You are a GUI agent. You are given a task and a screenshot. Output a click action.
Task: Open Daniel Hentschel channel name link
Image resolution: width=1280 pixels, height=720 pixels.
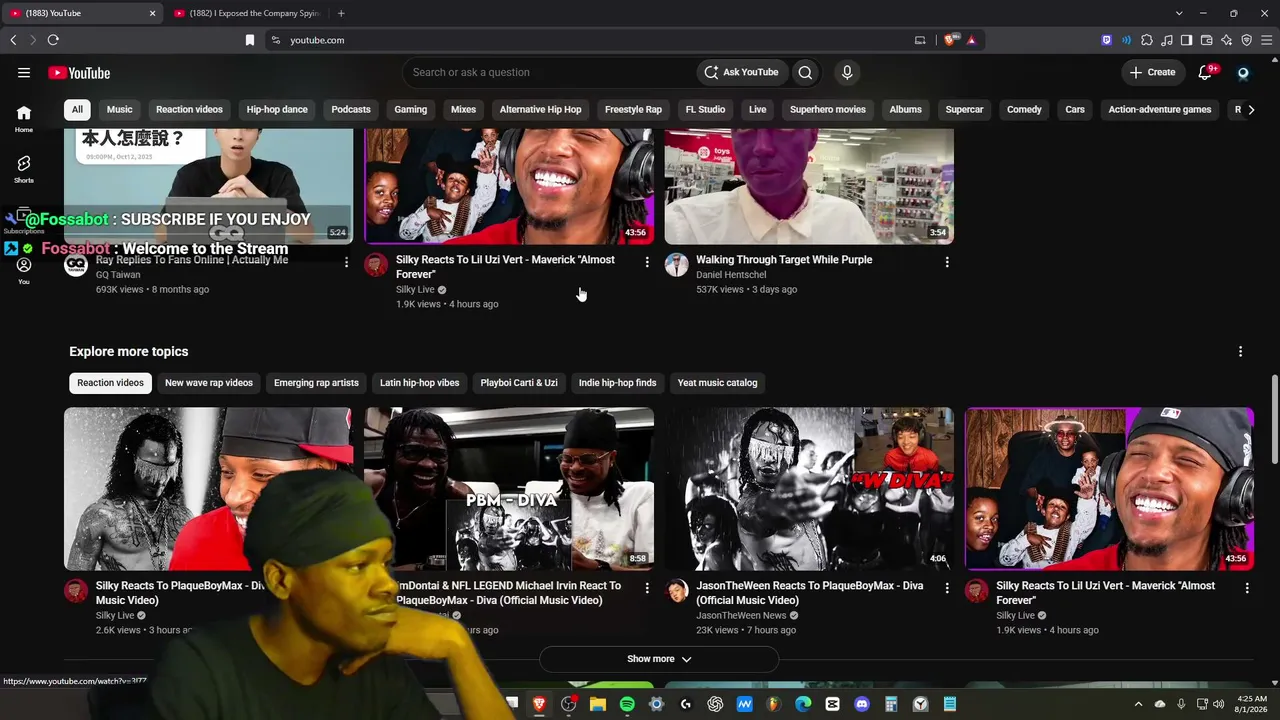(731, 275)
